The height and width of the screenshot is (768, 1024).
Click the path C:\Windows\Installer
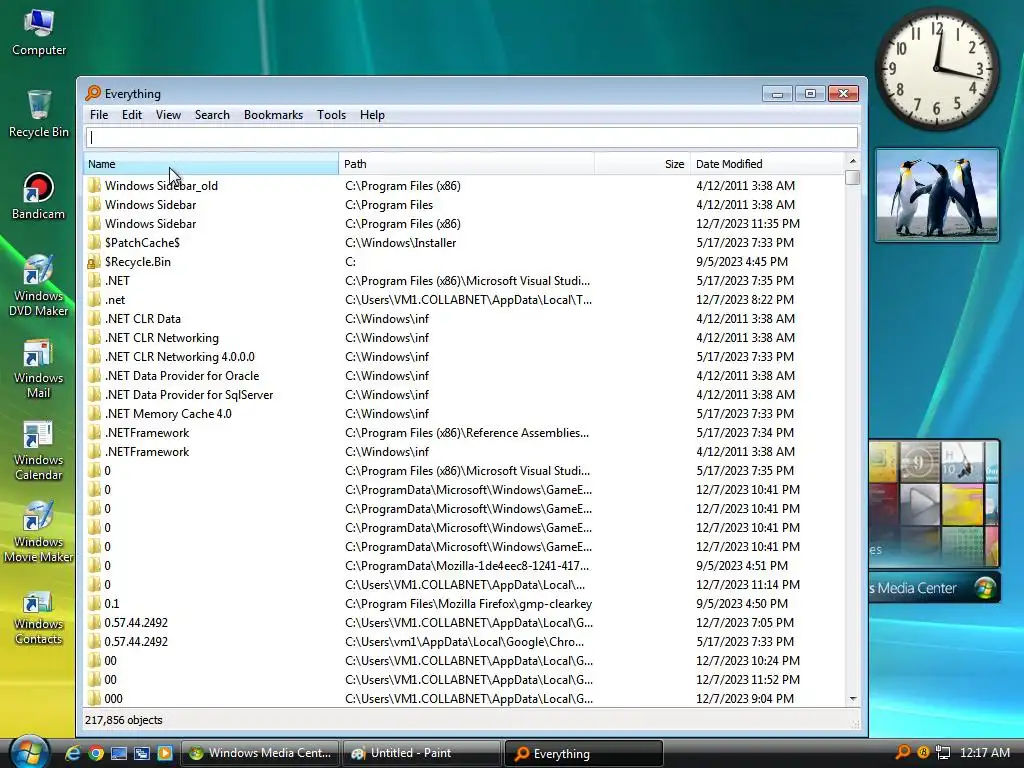click(x=400, y=243)
